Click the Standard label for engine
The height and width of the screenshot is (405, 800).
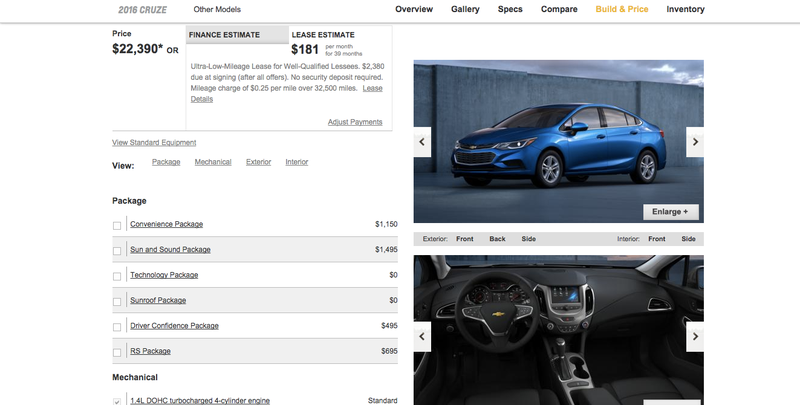[383, 400]
